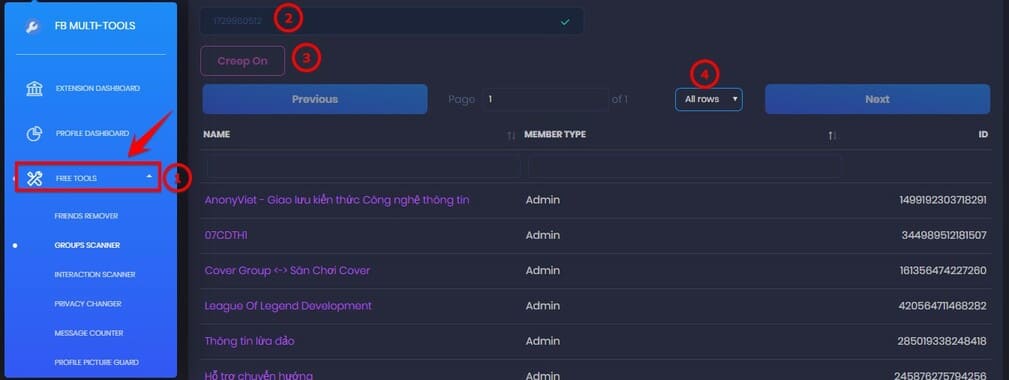Sort the table by the NAME column arrows
Viewport: 1009px width, 380px height.
tap(512, 135)
